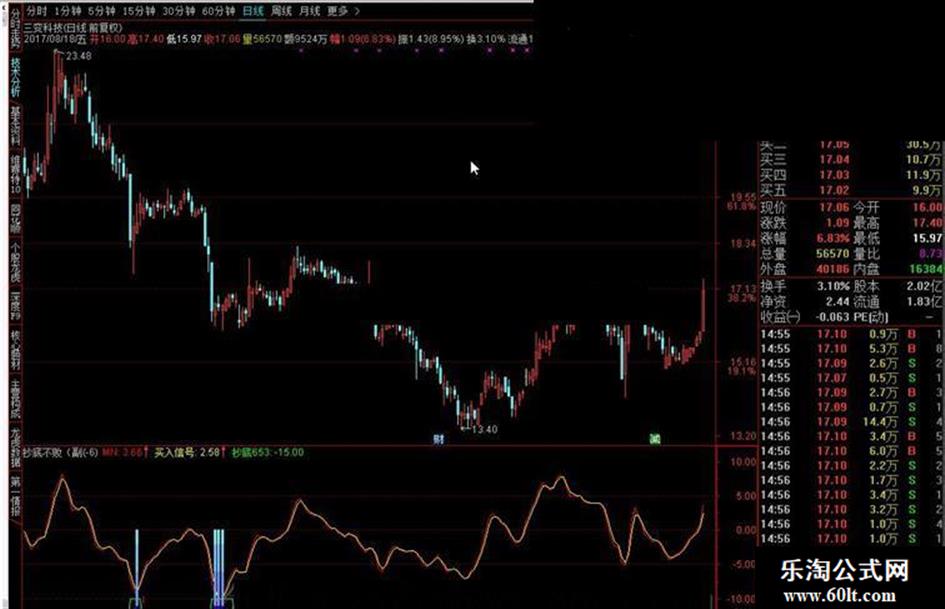Click the 14:56 trade of 6.0万
The image size is (945, 609).
pos(850,451)
